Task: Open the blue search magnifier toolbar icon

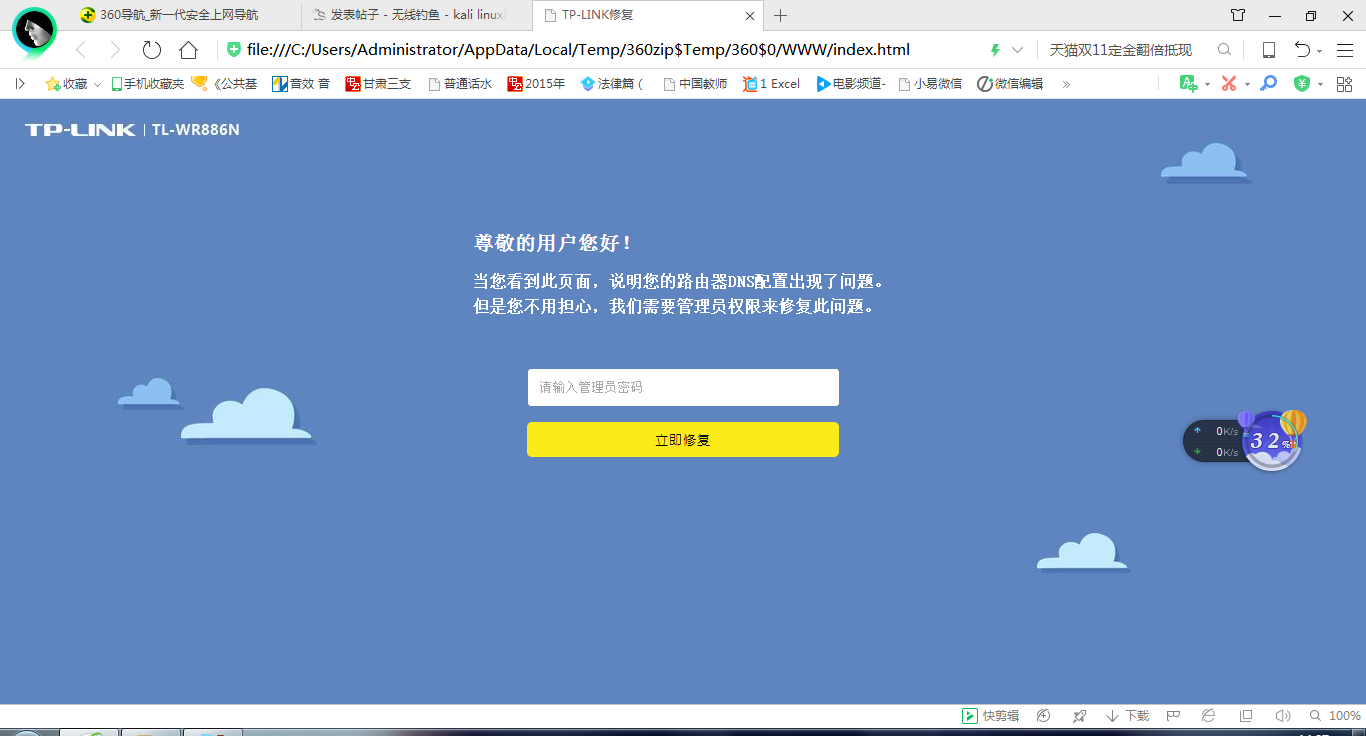Action: [x=1267, y=83]
